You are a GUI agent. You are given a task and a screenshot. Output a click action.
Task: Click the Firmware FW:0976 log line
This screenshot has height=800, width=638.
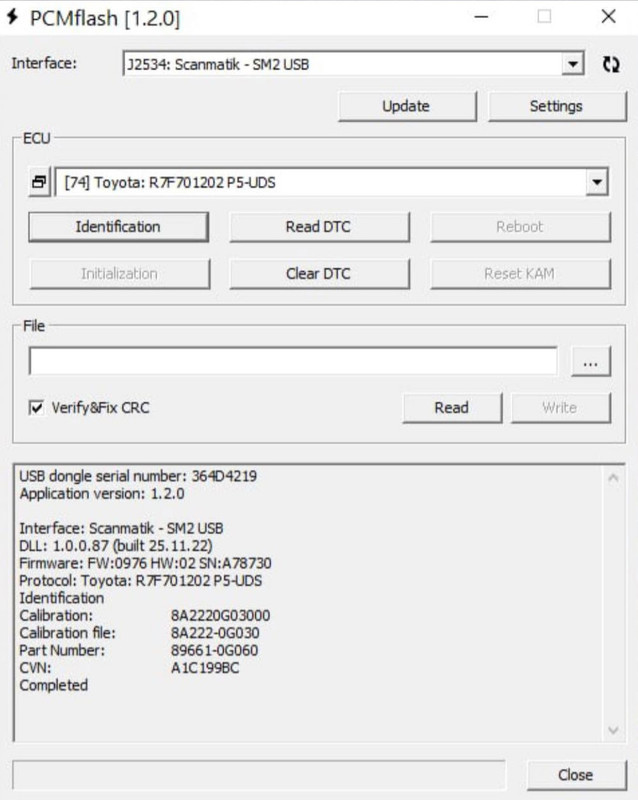click(145, 563)
